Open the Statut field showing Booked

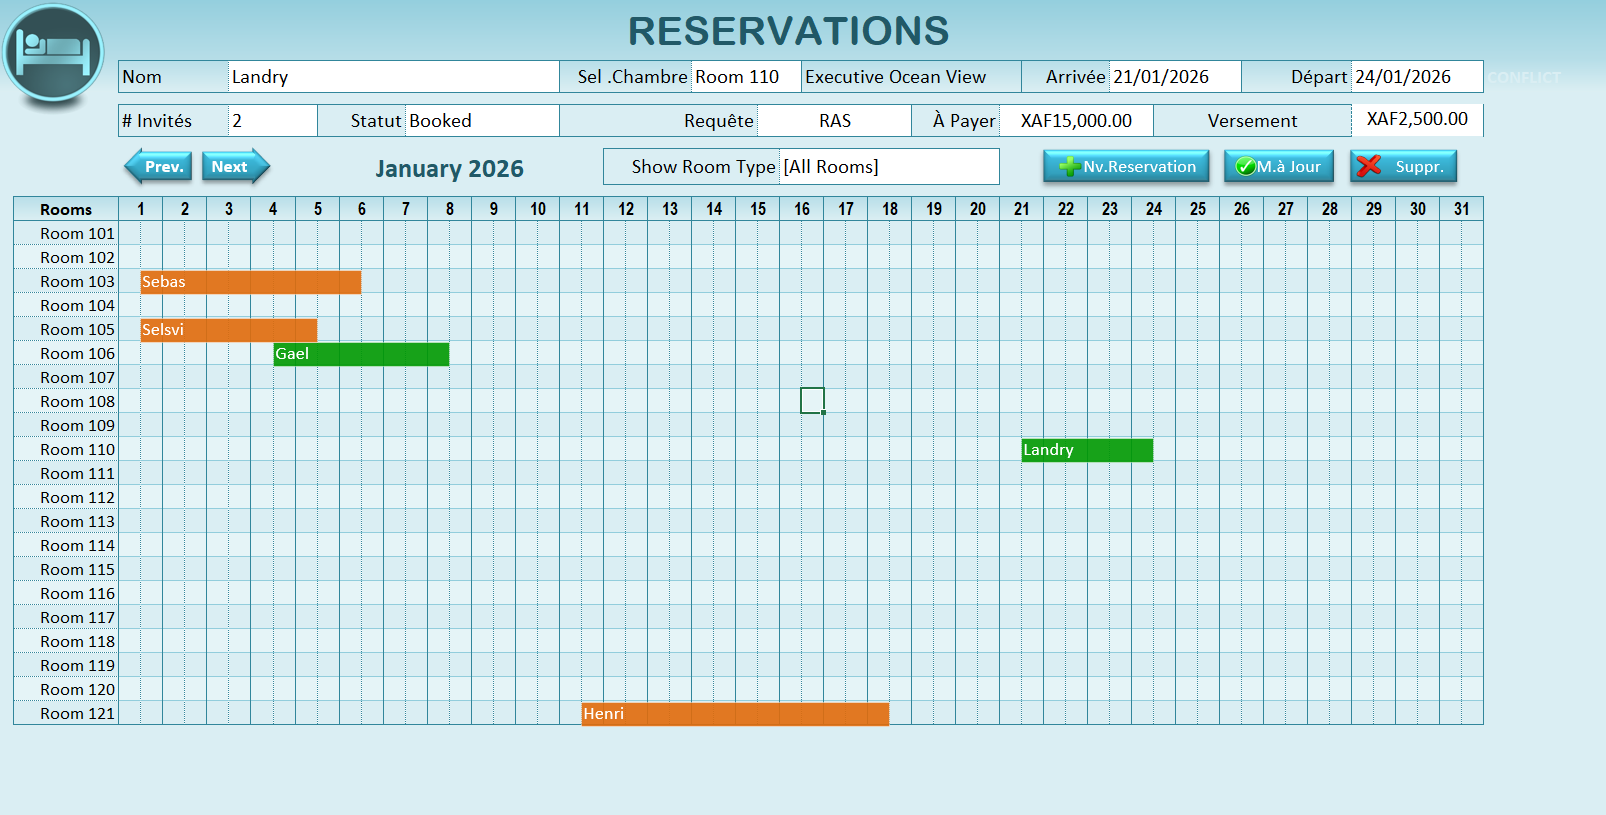pos(481,121)
